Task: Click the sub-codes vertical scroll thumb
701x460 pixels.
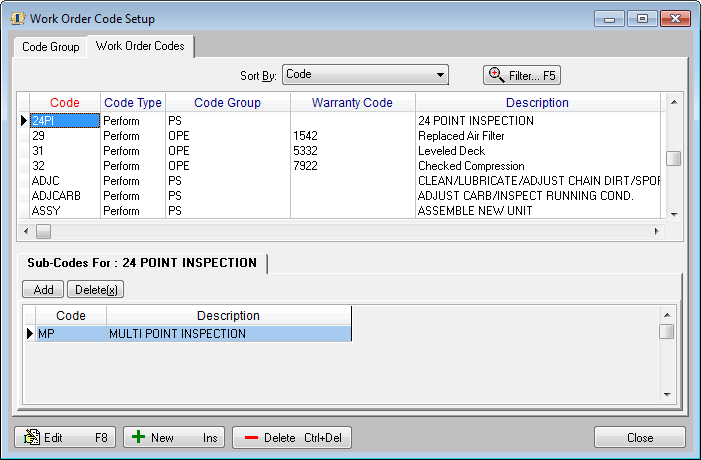Action: coord(667,332)
